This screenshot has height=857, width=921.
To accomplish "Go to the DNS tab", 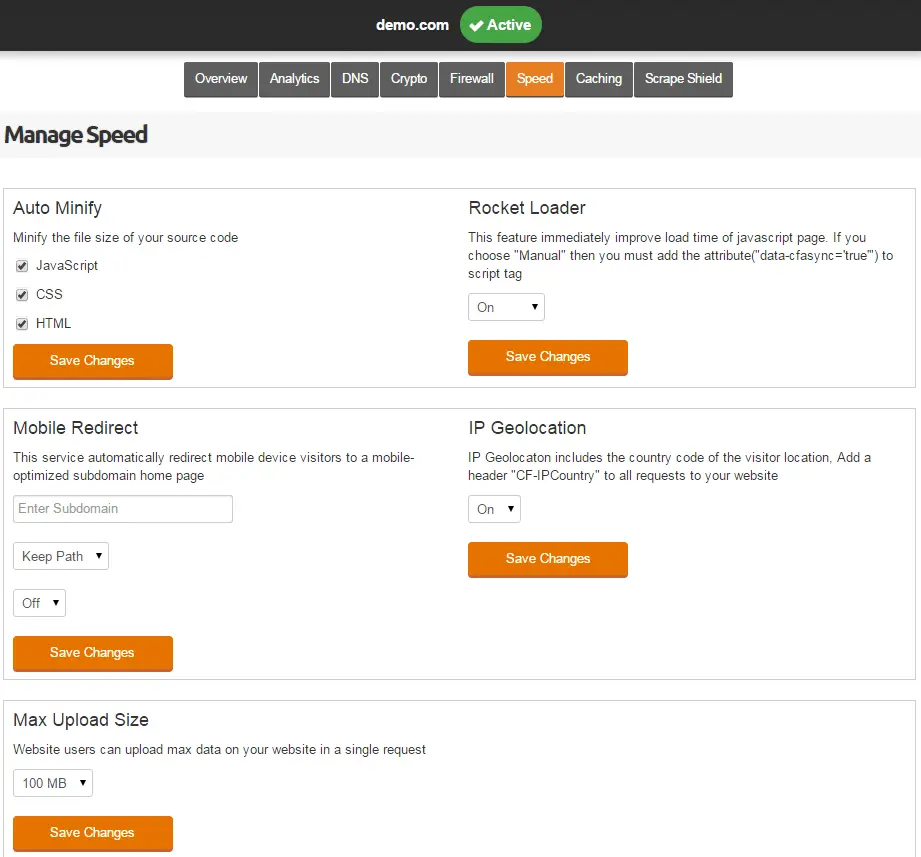I will click(355, 79).
